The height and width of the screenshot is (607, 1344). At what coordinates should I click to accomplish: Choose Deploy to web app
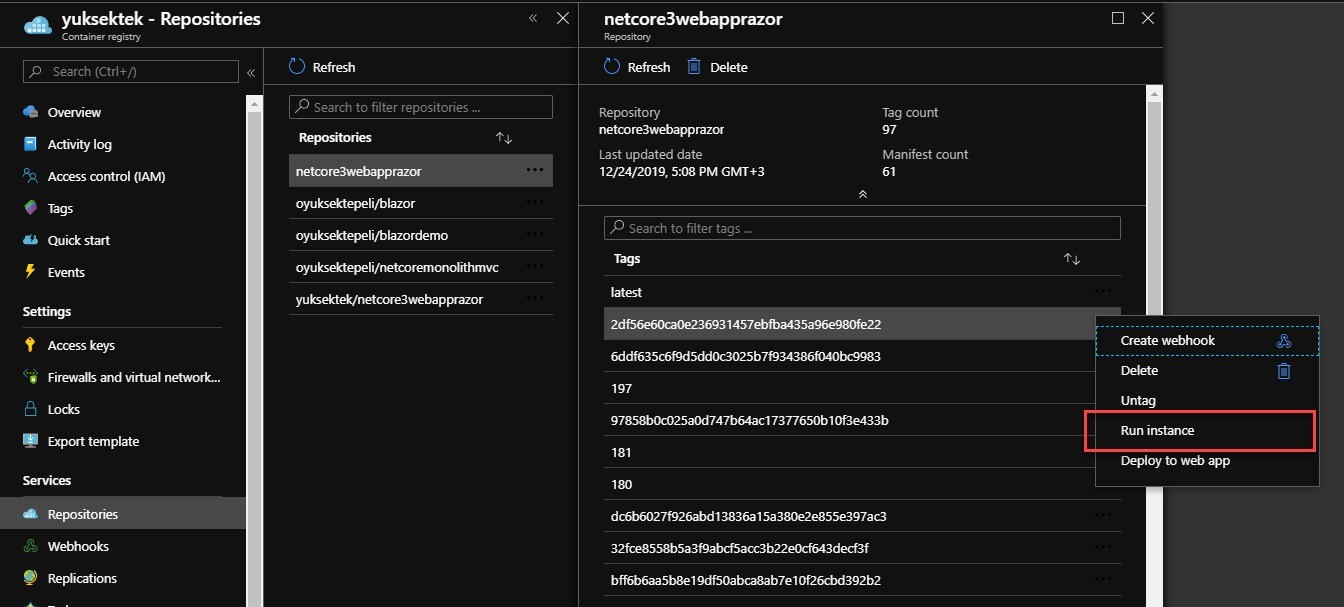click(1207, 461)
